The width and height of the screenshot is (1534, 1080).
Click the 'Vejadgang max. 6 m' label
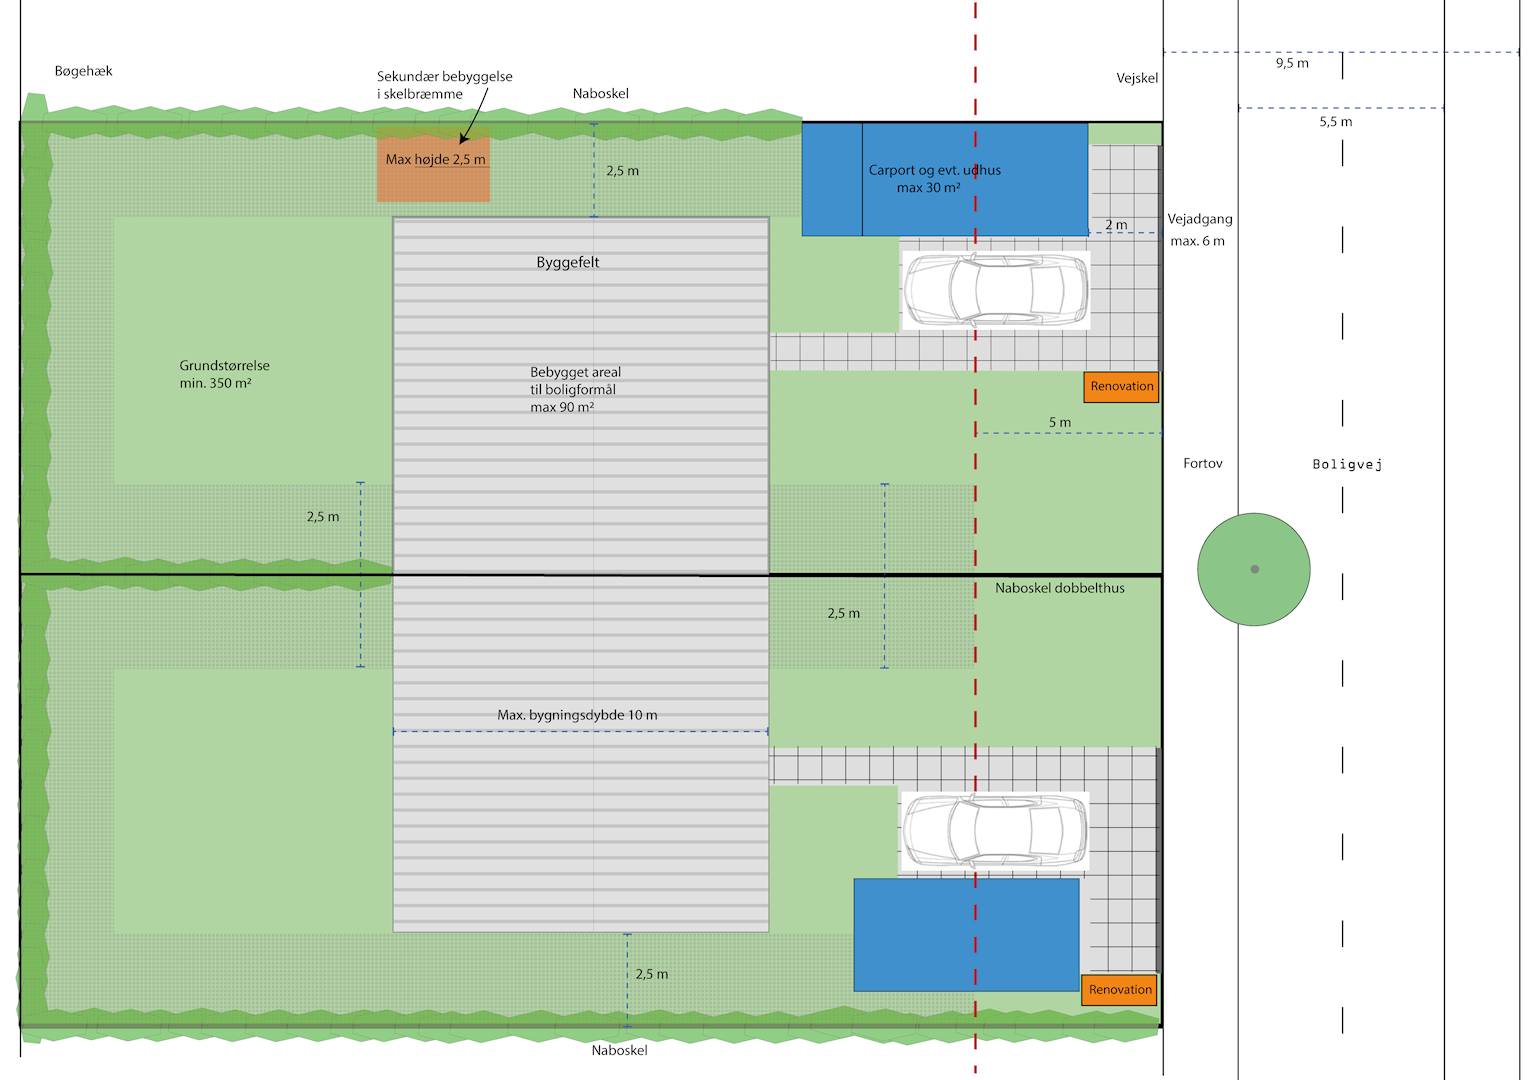click(1199, 230)
